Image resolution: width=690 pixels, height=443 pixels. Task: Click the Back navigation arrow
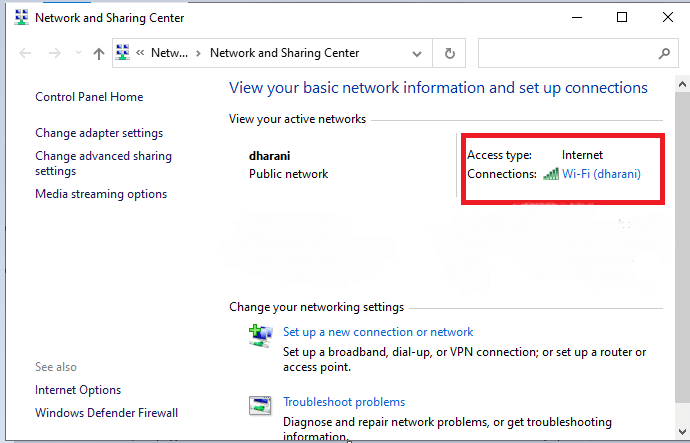25,54
